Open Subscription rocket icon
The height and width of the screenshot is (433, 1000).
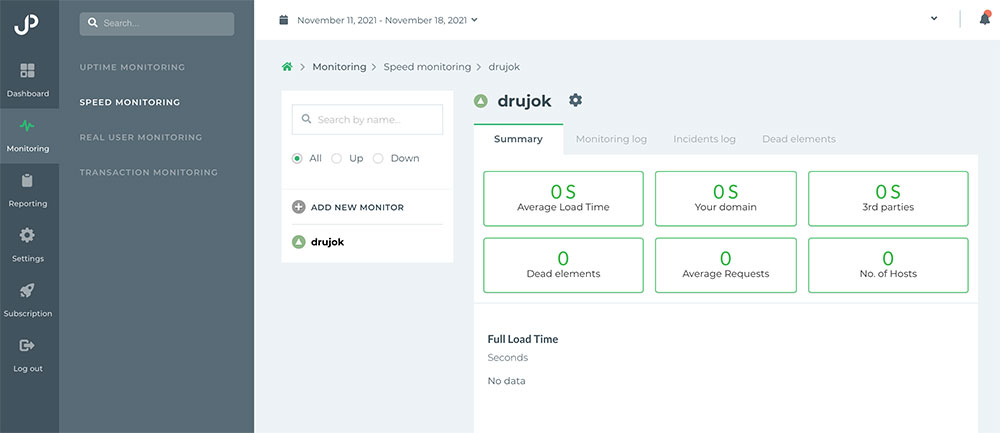pyautogui.click(x=27, y=291)
